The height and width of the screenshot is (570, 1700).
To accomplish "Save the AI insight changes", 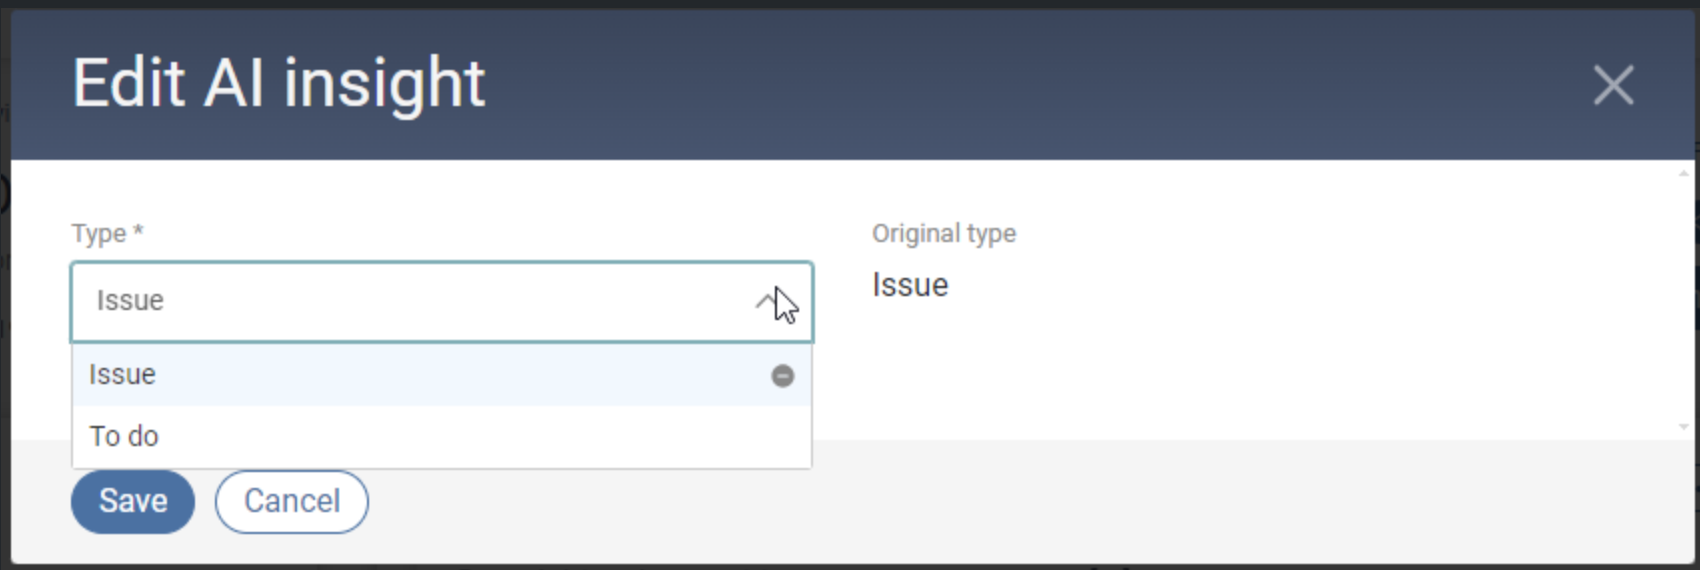I will coord(132,501).
